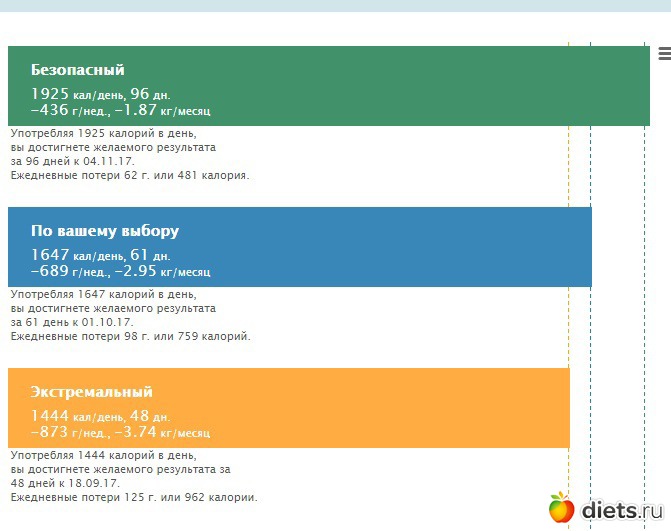Click the Экстремальный heading text

[x=91, y=392]
